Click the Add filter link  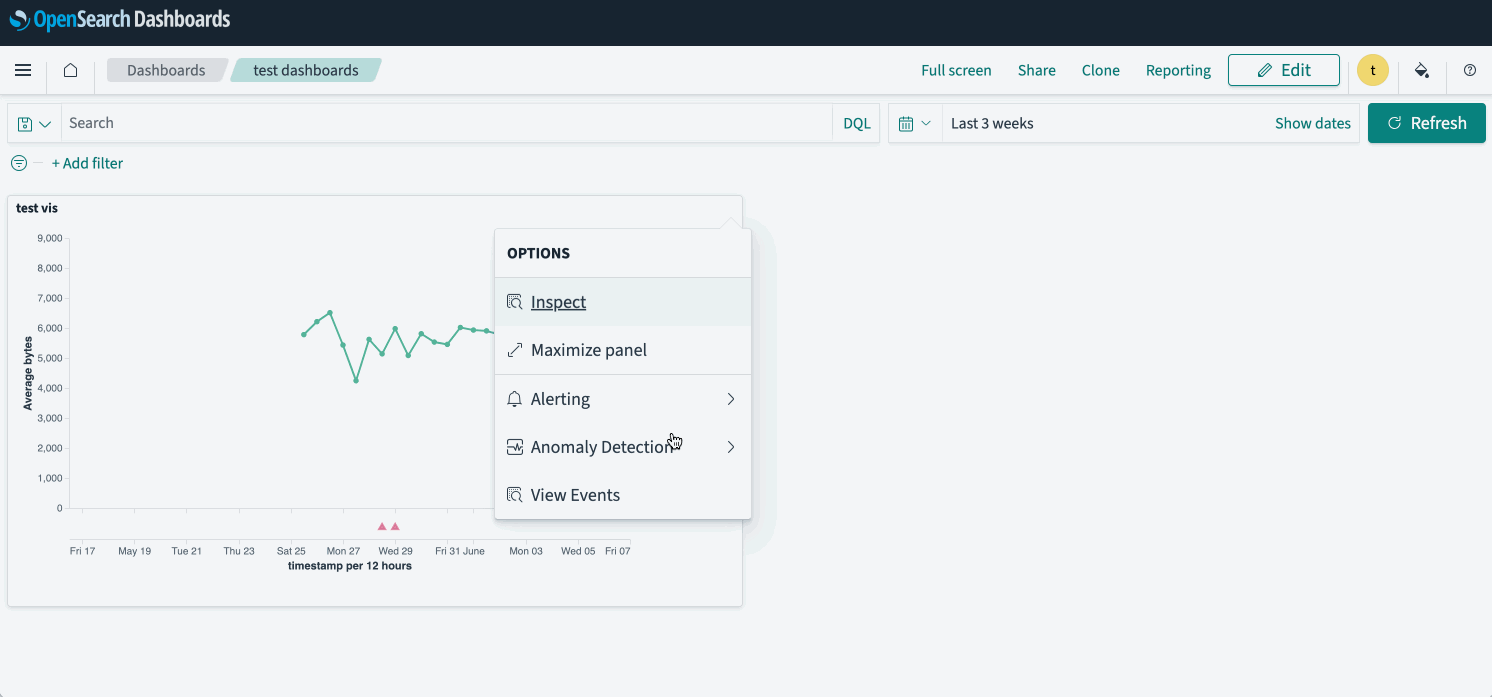click(88, 162)
